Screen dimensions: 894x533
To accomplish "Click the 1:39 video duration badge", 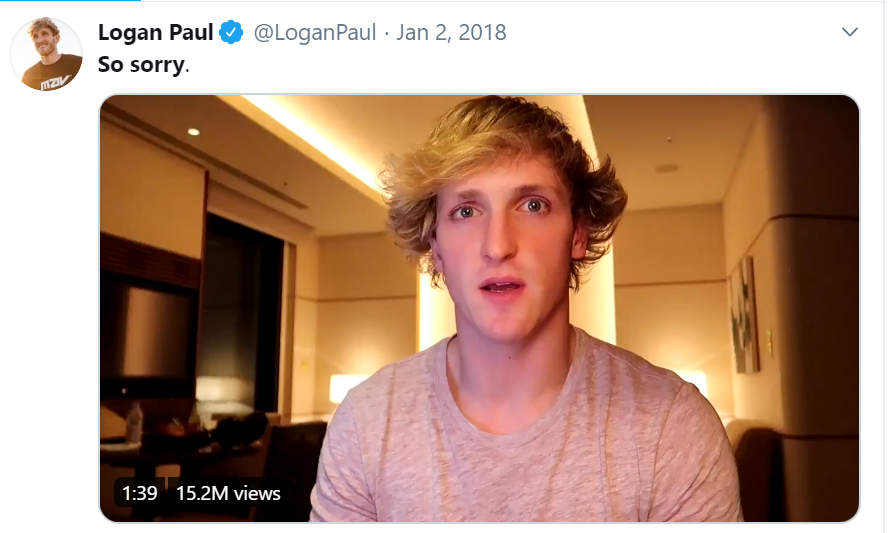I will coord(140,493).
